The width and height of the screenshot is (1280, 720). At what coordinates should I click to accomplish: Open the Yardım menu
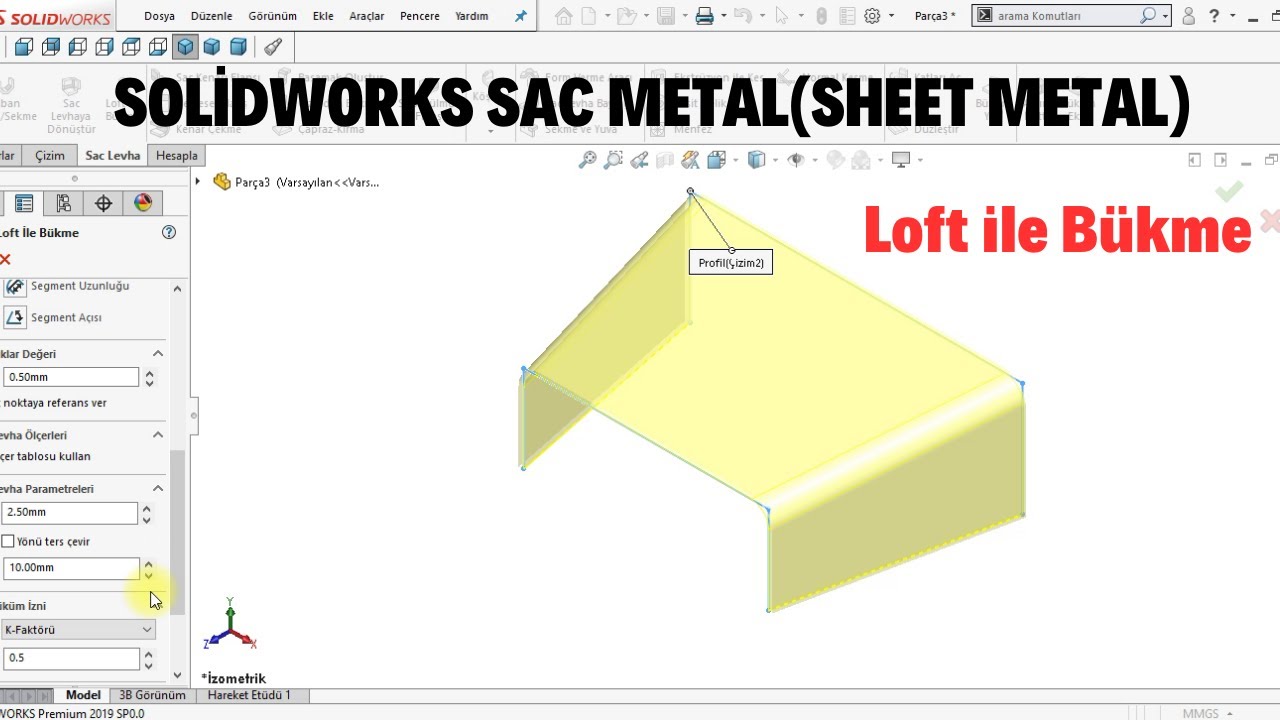pyautogui.click(x=472, y=16)
